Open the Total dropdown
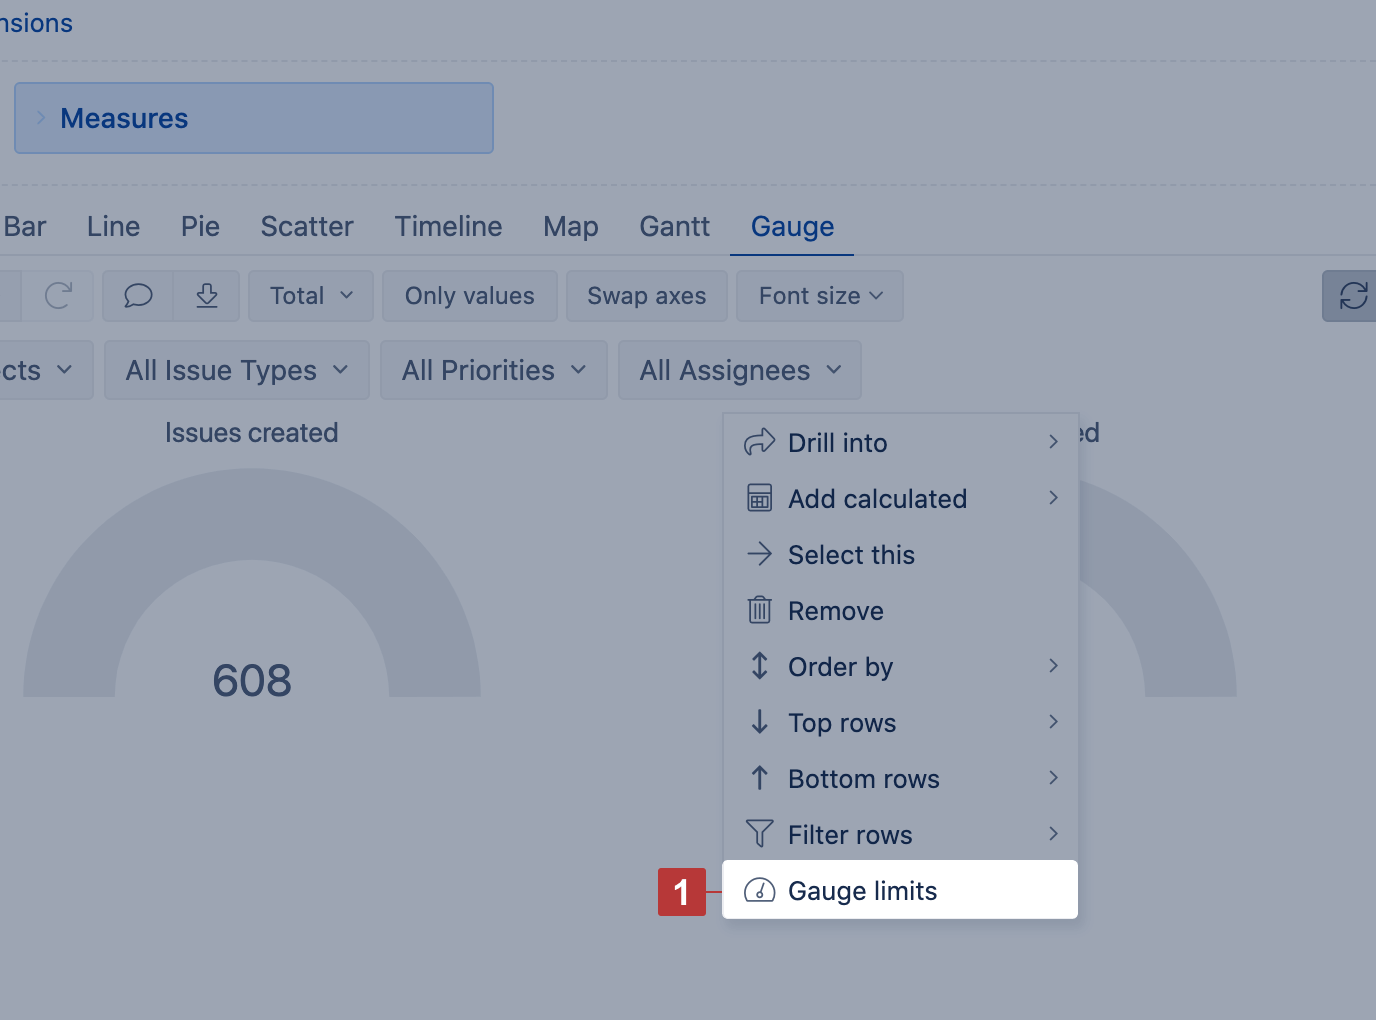 [x=310, y=296]
